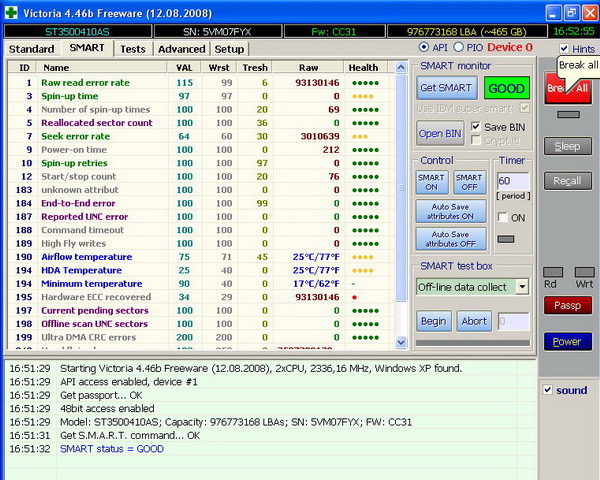Viewport: 600px width, 480px height.
Task: Disable the Hints checkbox
Action: 564,49
